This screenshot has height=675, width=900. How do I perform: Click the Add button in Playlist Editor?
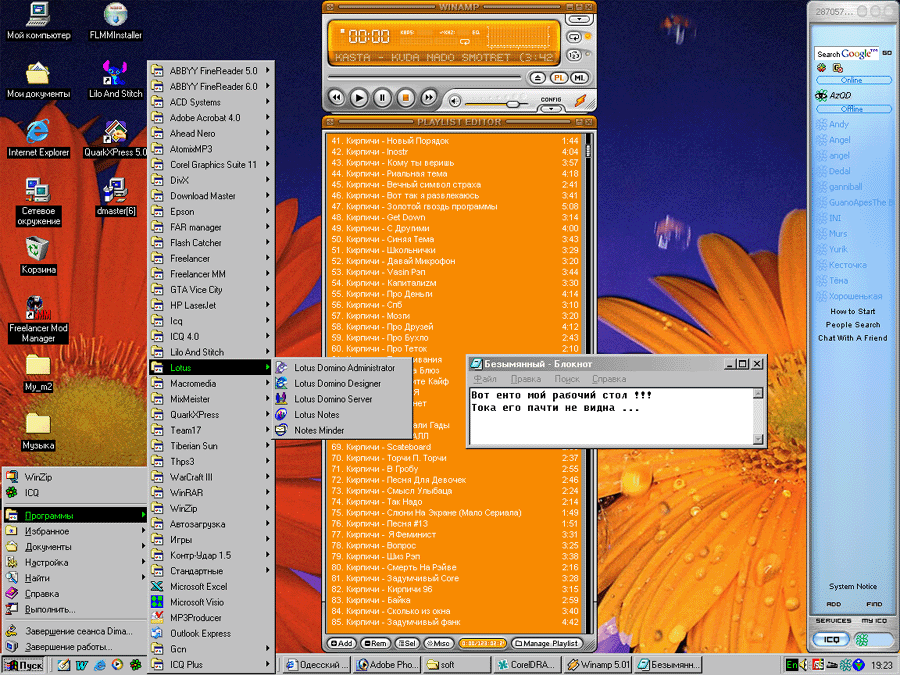point(342,643)
